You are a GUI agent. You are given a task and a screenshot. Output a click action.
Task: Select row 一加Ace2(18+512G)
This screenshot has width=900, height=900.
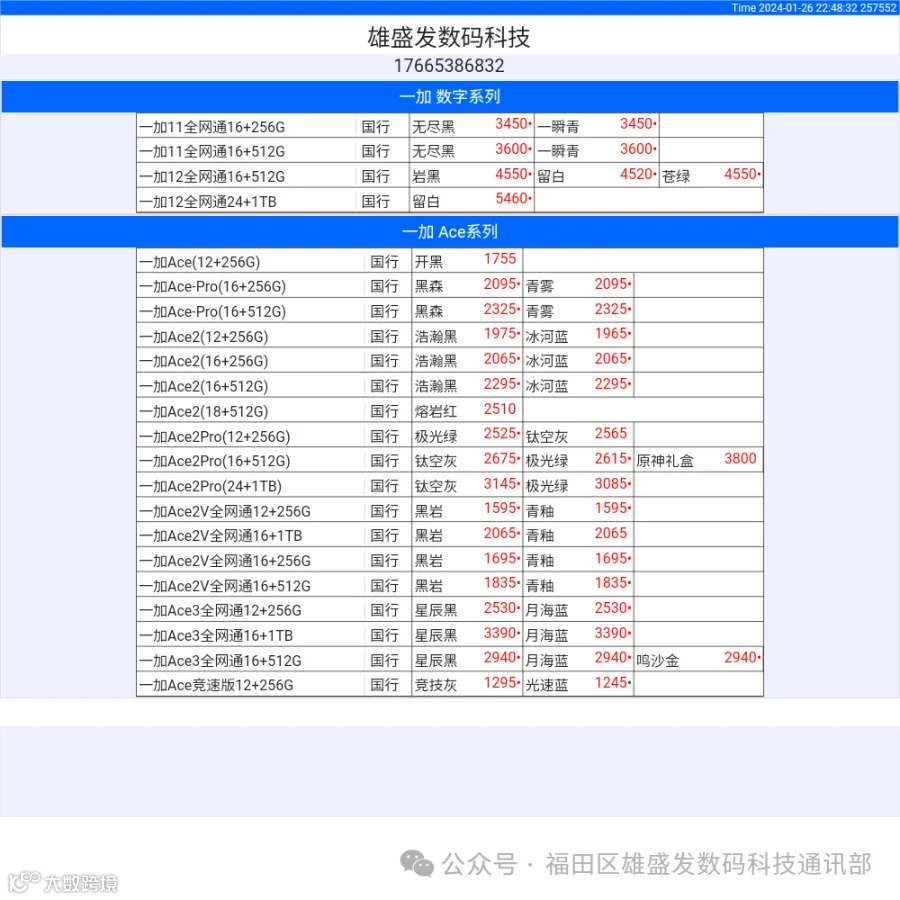(x=450, y=410)
